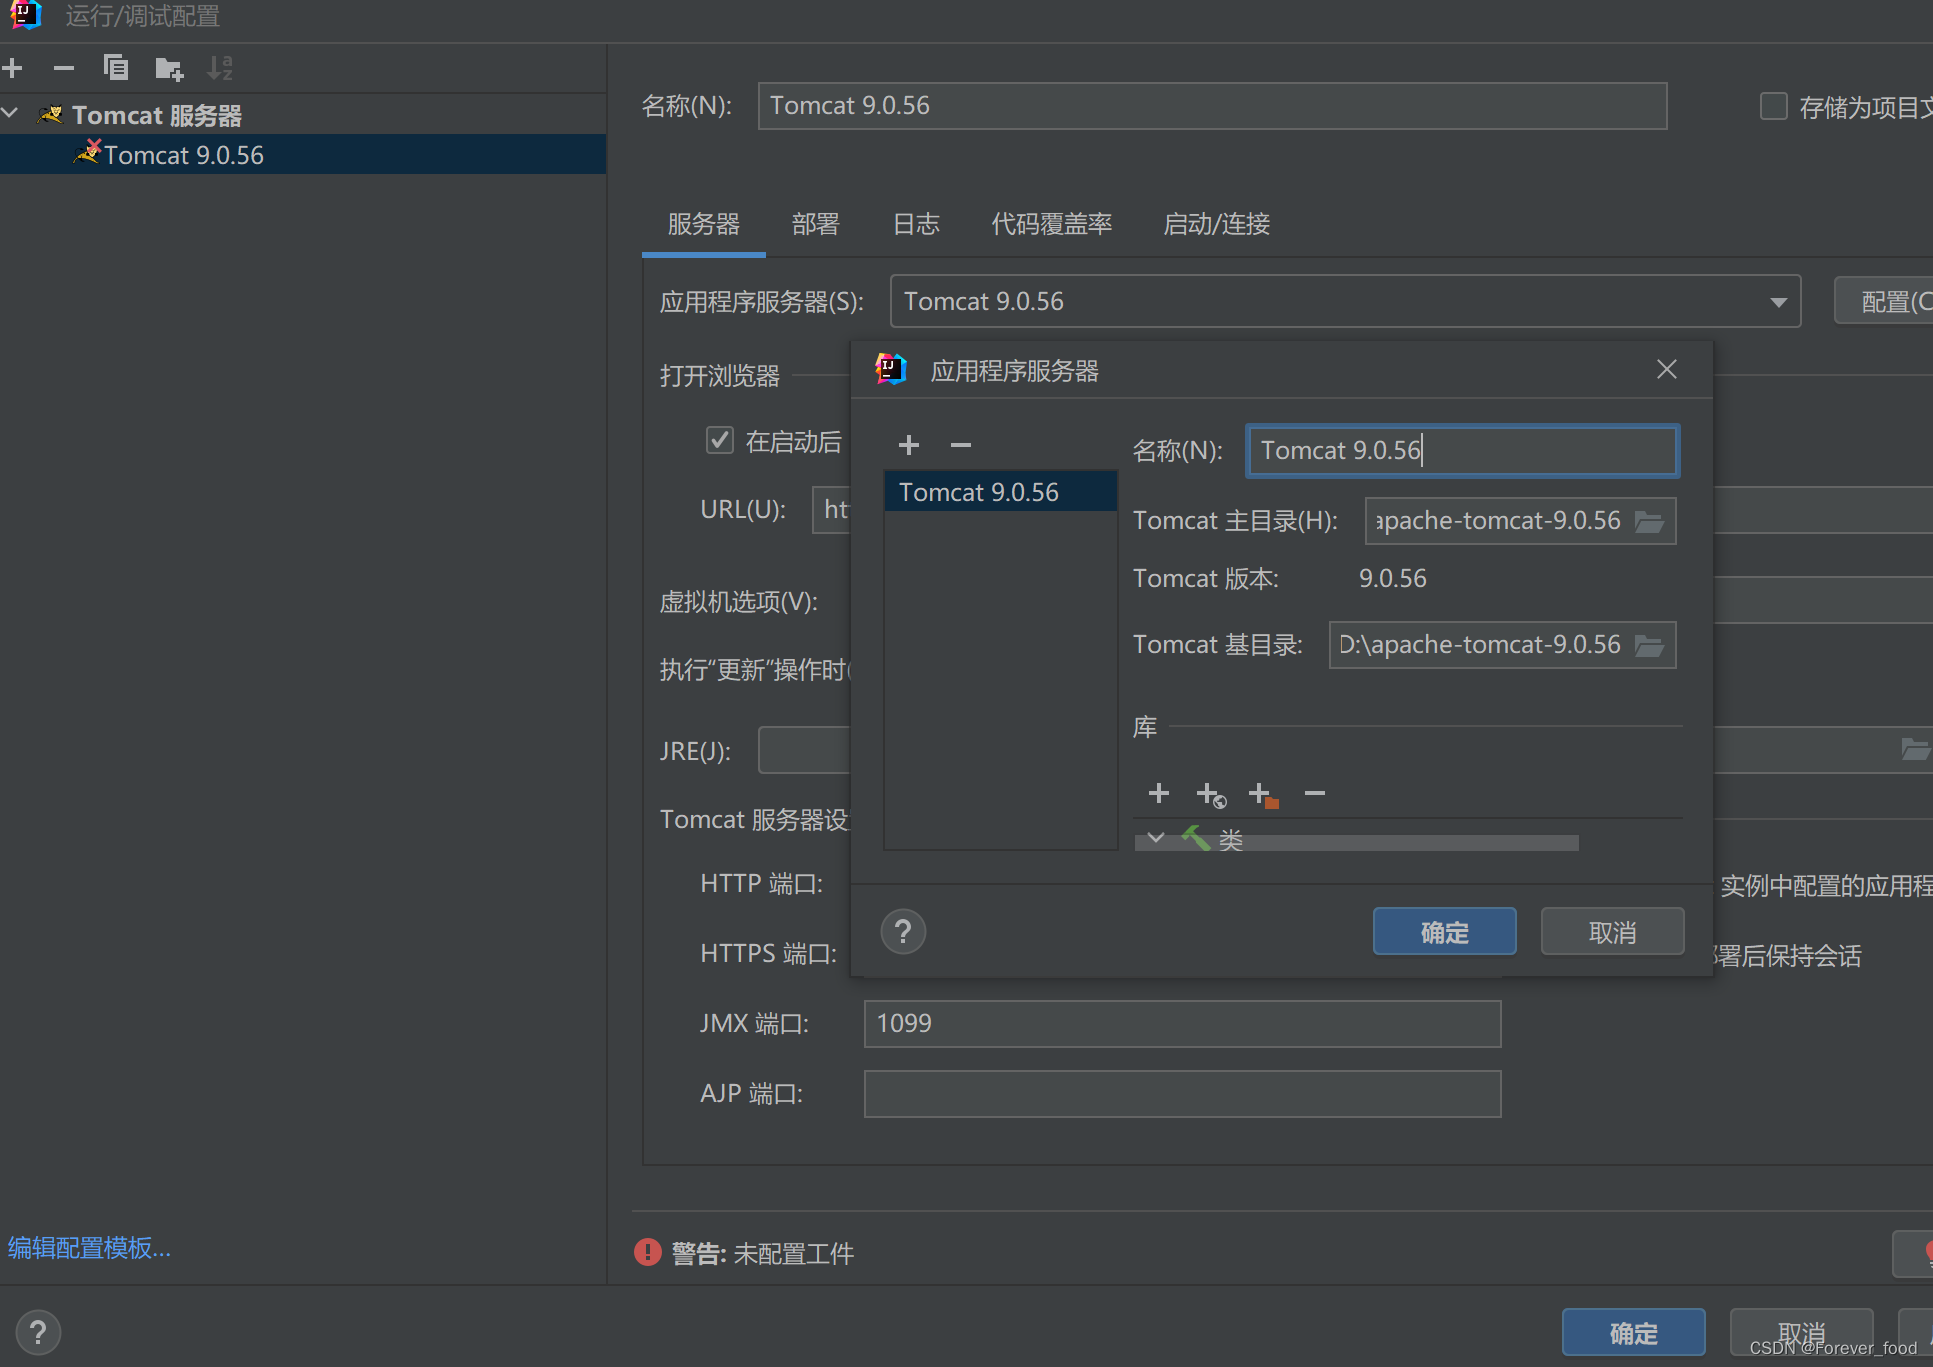The width and height of the screenshot is (1933, 1367).
Task: Open the 日志 tab
Action: [x=916, y=224]
